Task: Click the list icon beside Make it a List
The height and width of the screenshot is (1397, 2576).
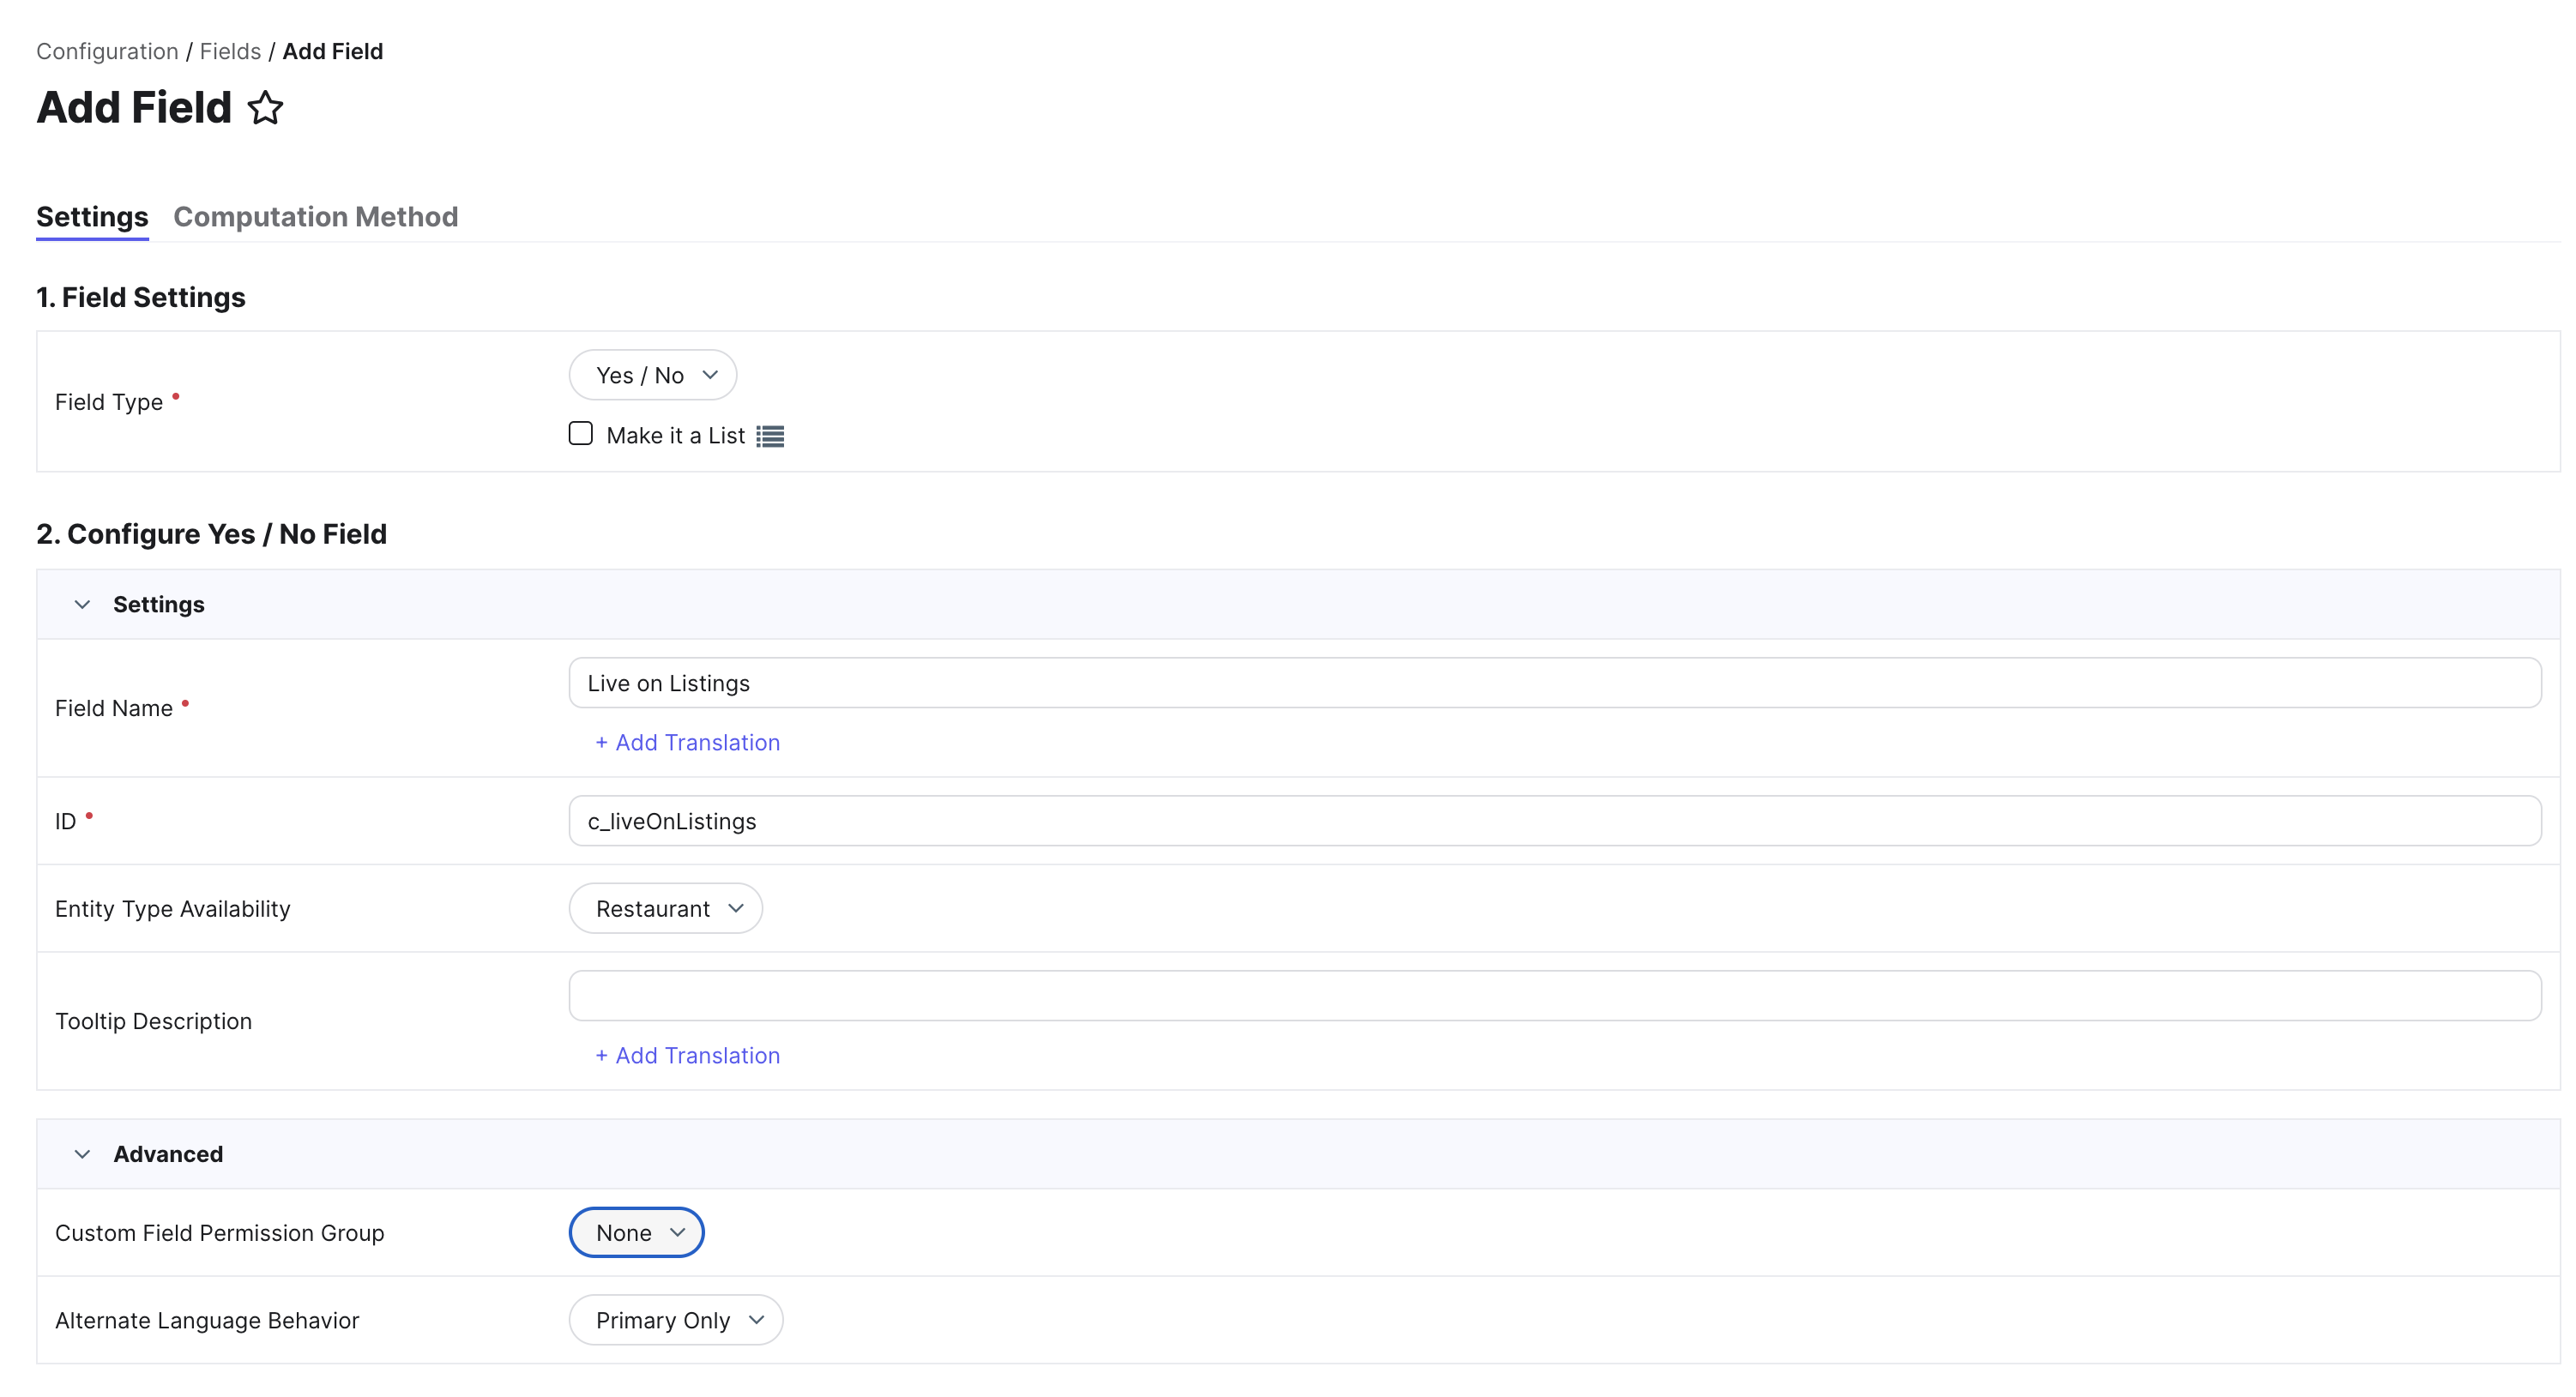Action: point(770,436)
